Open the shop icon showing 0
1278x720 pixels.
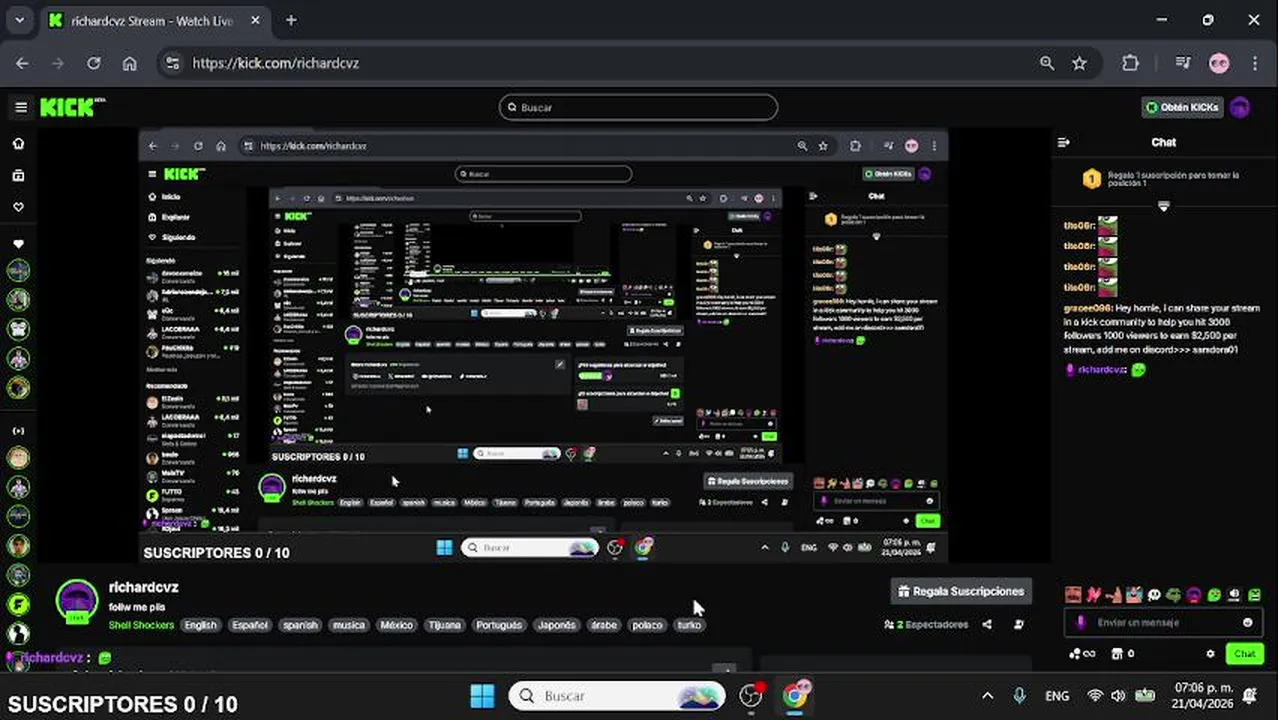[1123, 654]
